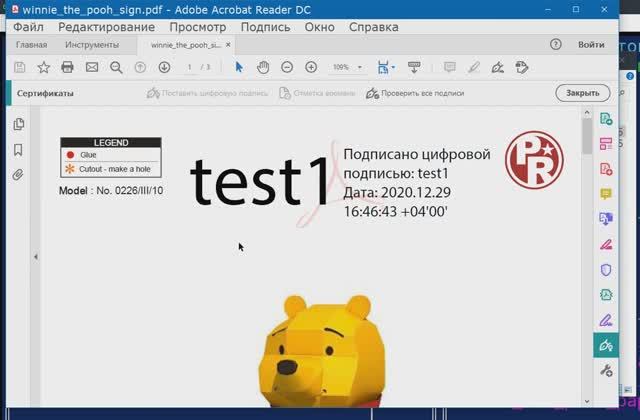Open the attachments paperclip panel

[18, 175]
